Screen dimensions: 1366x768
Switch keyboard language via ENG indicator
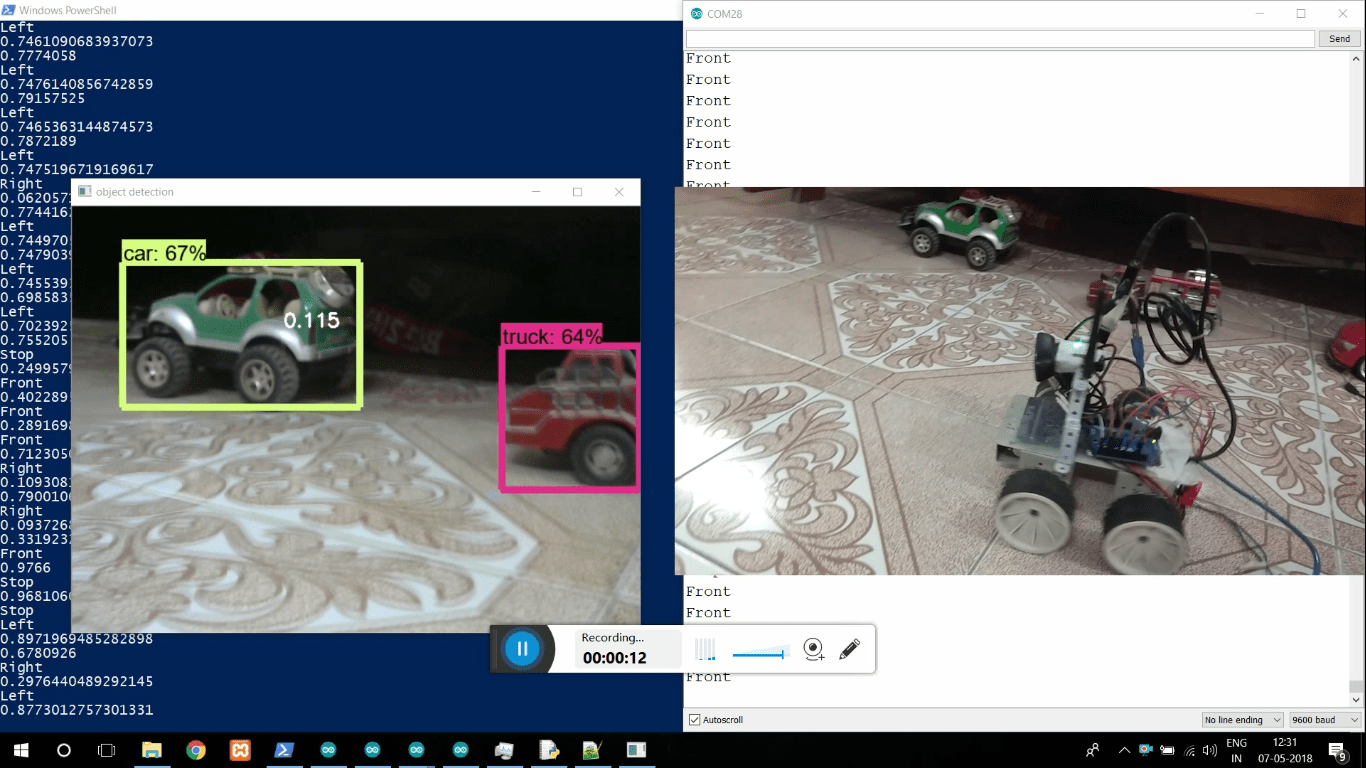1237,750
